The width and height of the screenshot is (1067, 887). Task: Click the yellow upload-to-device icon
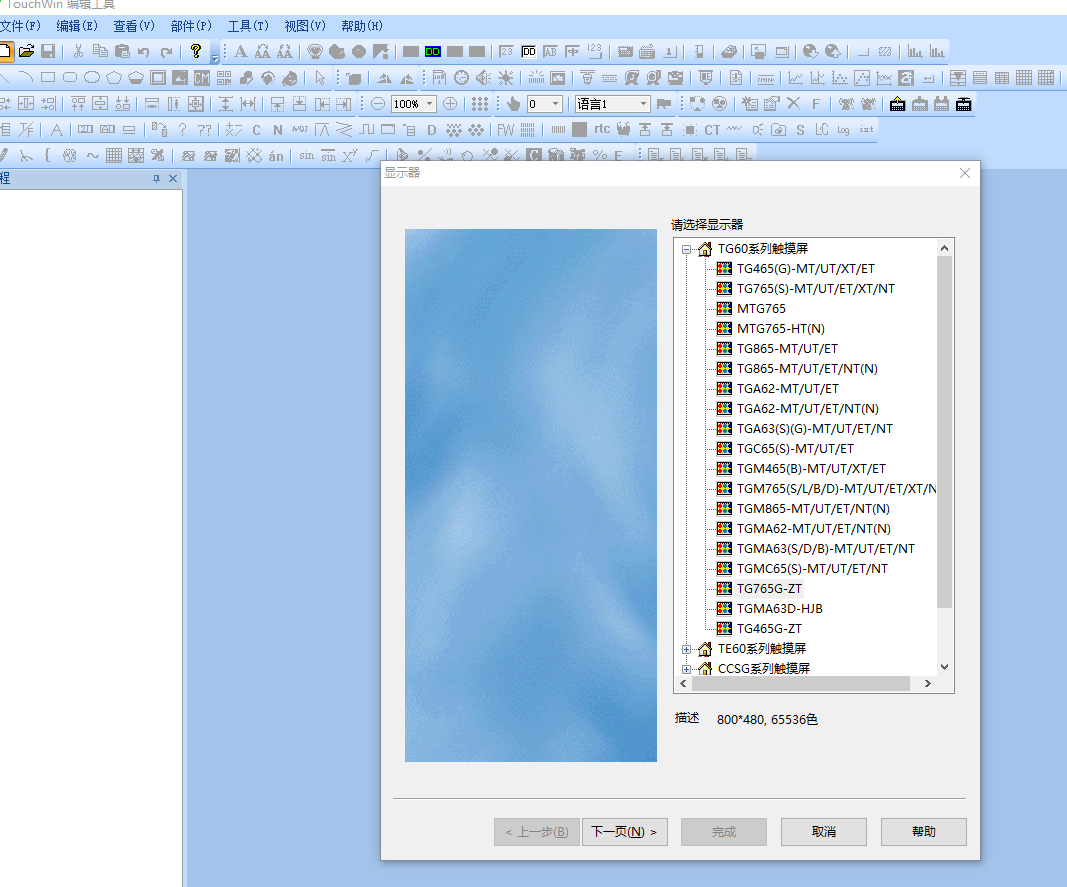point(898,104)
